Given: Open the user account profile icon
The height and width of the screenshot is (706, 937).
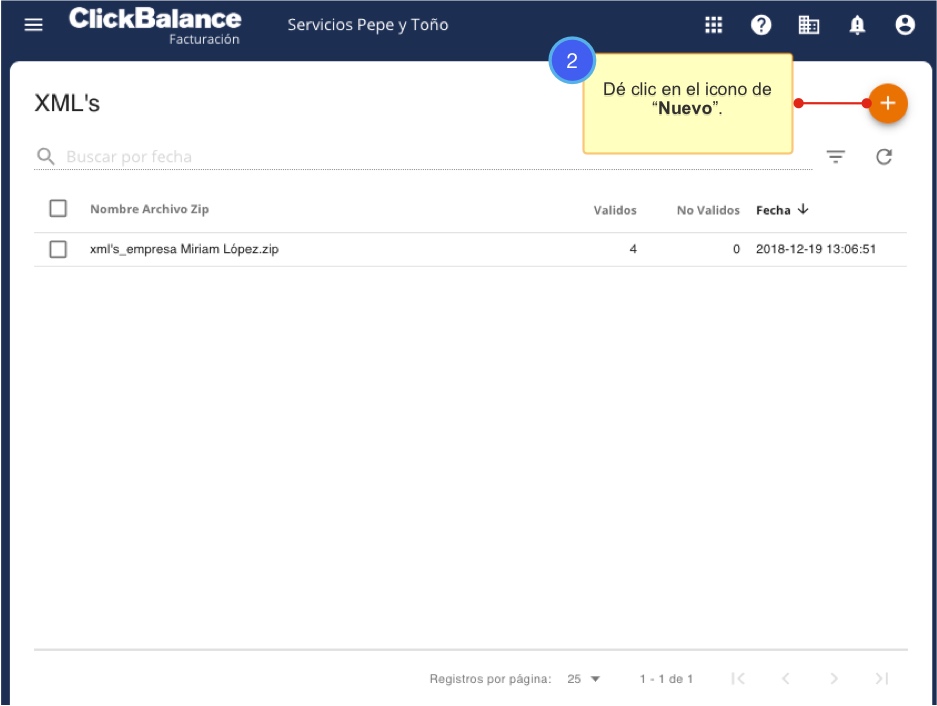Looking at the screenshot, I should (905, 25).
